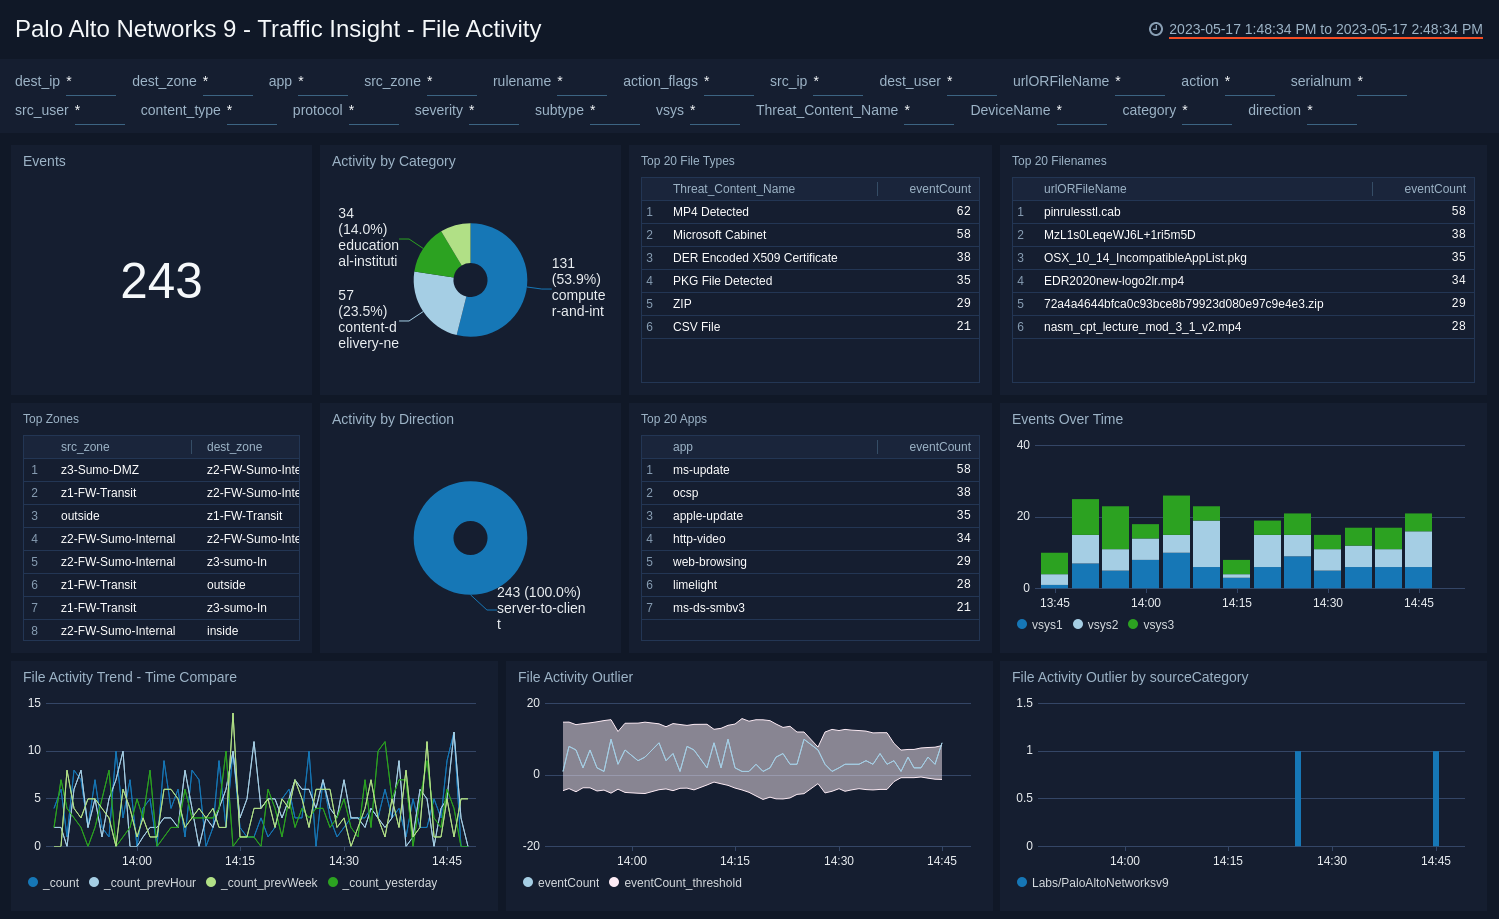Viewport: 1499px width, 919px height.
Task: Toggle eventCount_threshold in File Activity Outlier legend
Action: 674,883
